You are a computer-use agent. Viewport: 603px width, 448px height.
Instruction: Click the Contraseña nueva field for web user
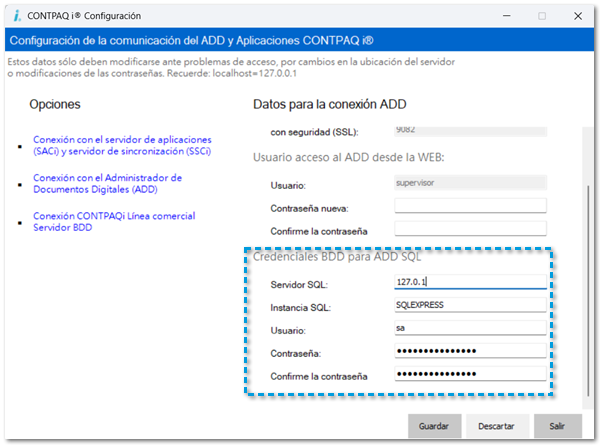(x=470, y=206)
